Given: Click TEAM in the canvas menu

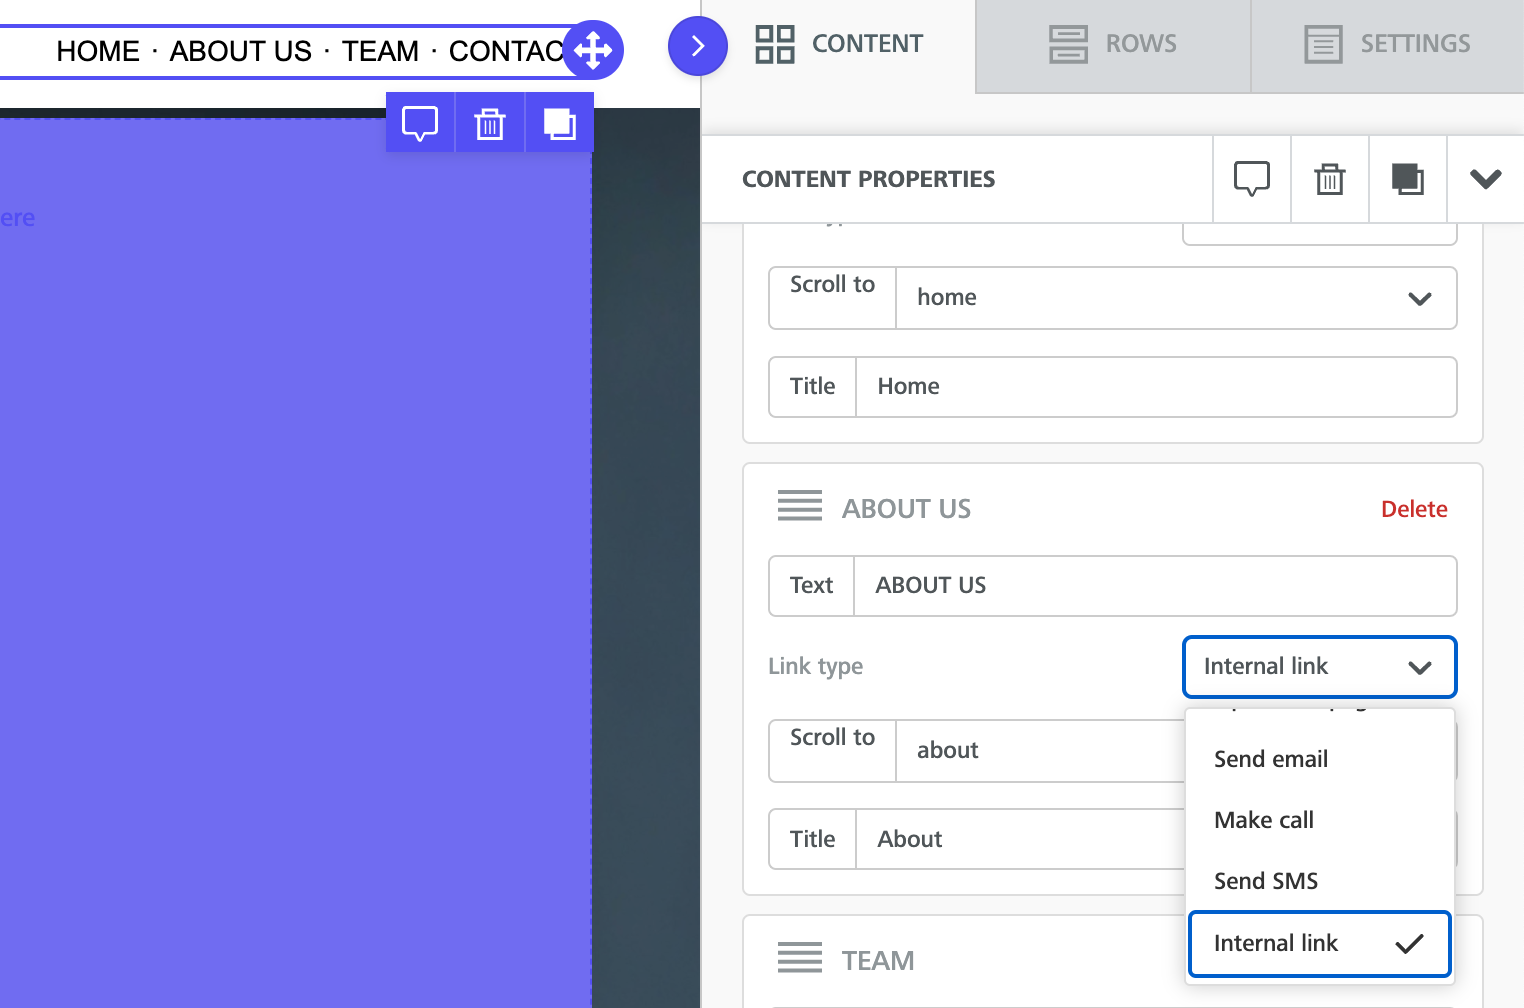Looking at the screenshot, I should [380, 51].
